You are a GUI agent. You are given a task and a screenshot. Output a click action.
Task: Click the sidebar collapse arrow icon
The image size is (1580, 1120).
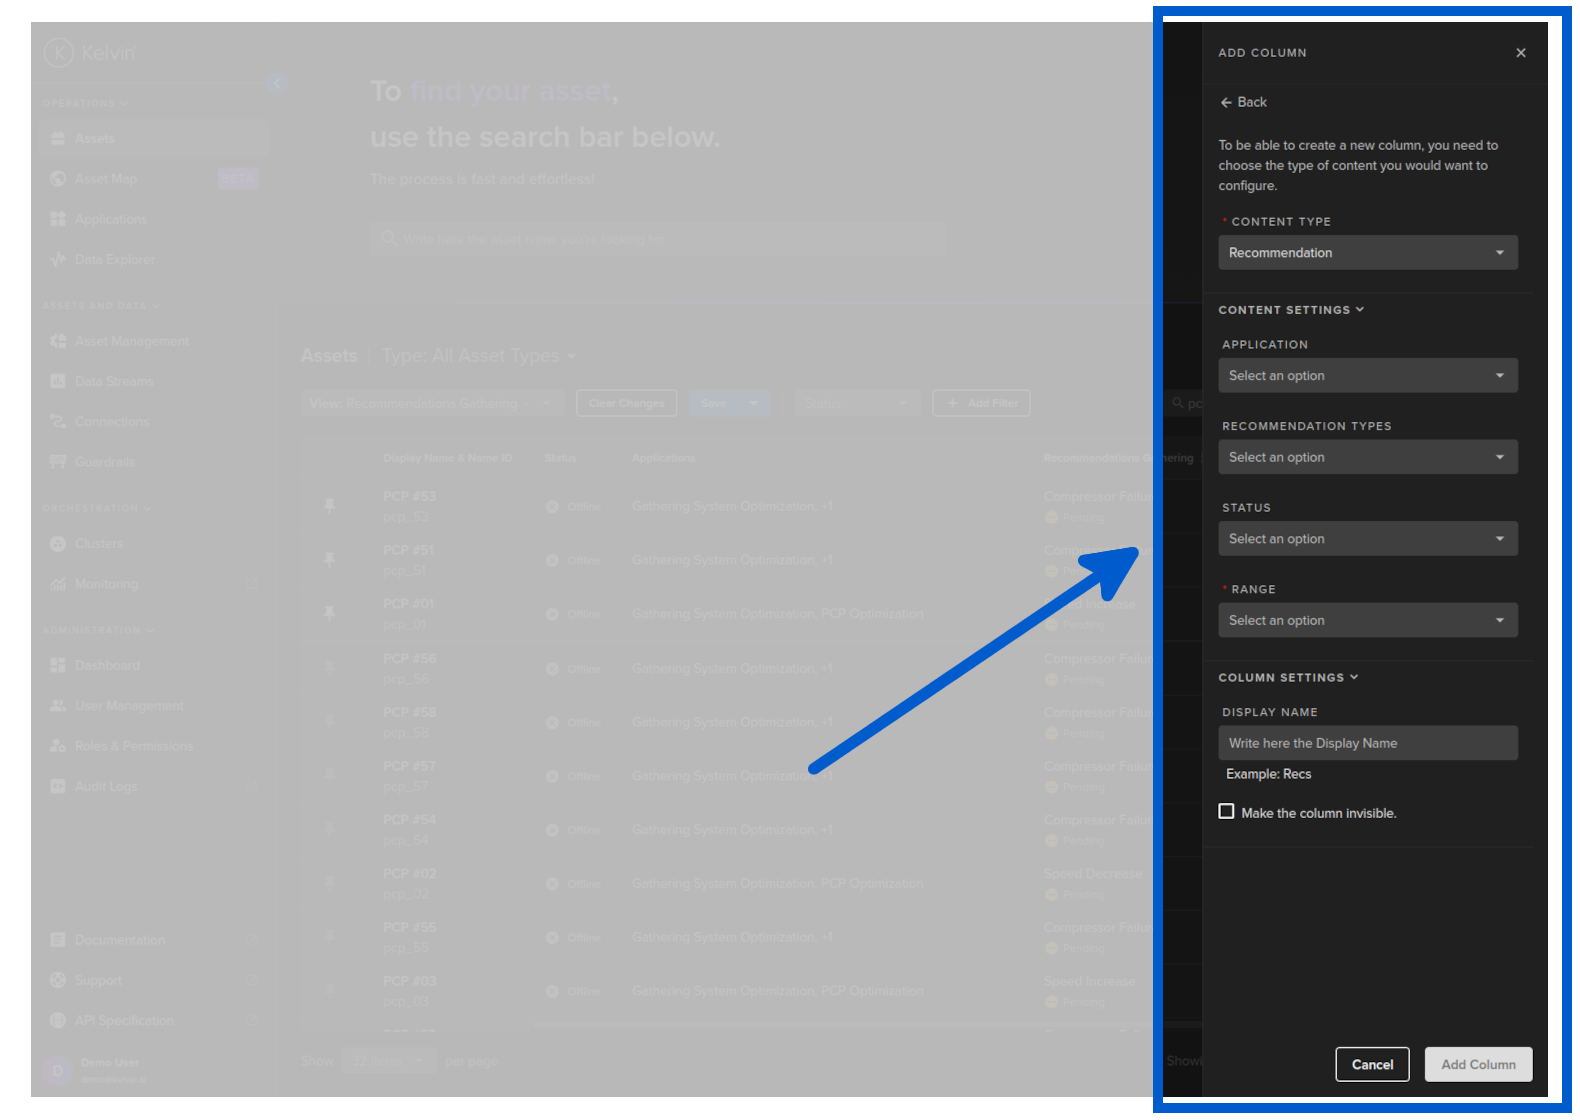[x=277, y=83]
